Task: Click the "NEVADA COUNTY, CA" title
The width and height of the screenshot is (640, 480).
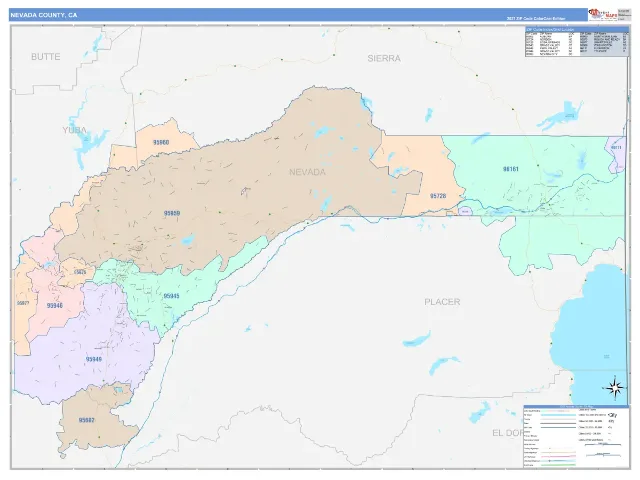Action: [43, 15]
